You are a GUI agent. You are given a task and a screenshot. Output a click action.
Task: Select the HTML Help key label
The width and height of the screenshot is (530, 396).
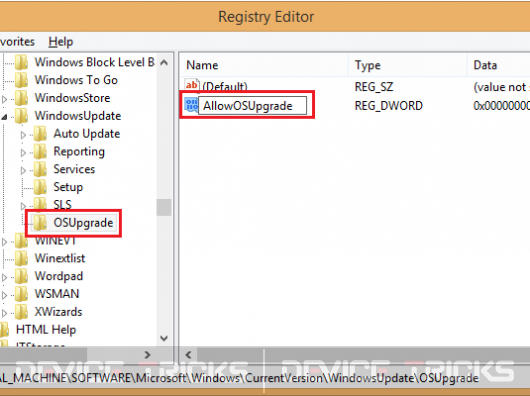46,330
